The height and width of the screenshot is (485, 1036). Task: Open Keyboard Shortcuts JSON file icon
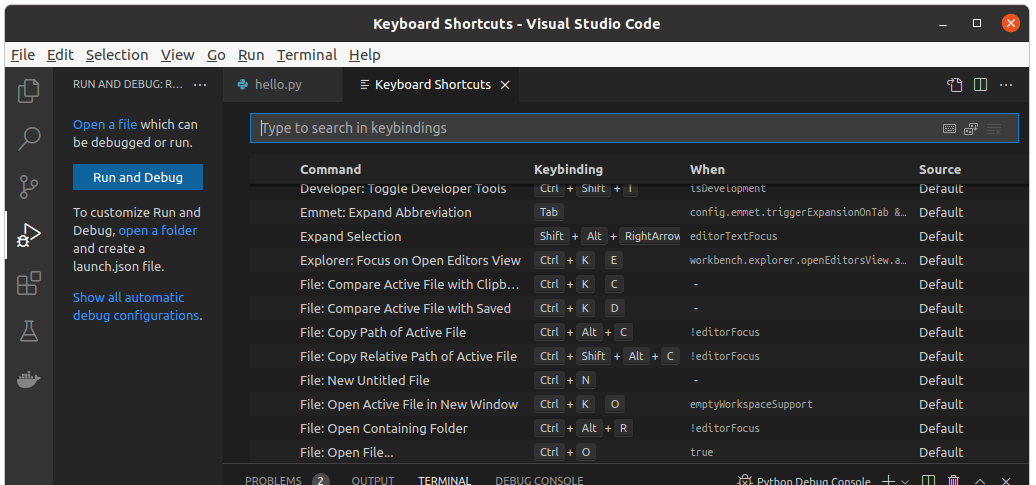coord(954,85)
